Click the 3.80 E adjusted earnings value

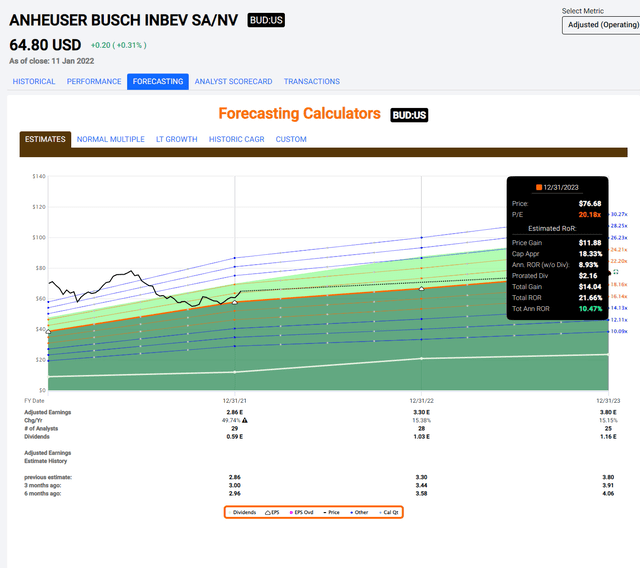point(608,412)
